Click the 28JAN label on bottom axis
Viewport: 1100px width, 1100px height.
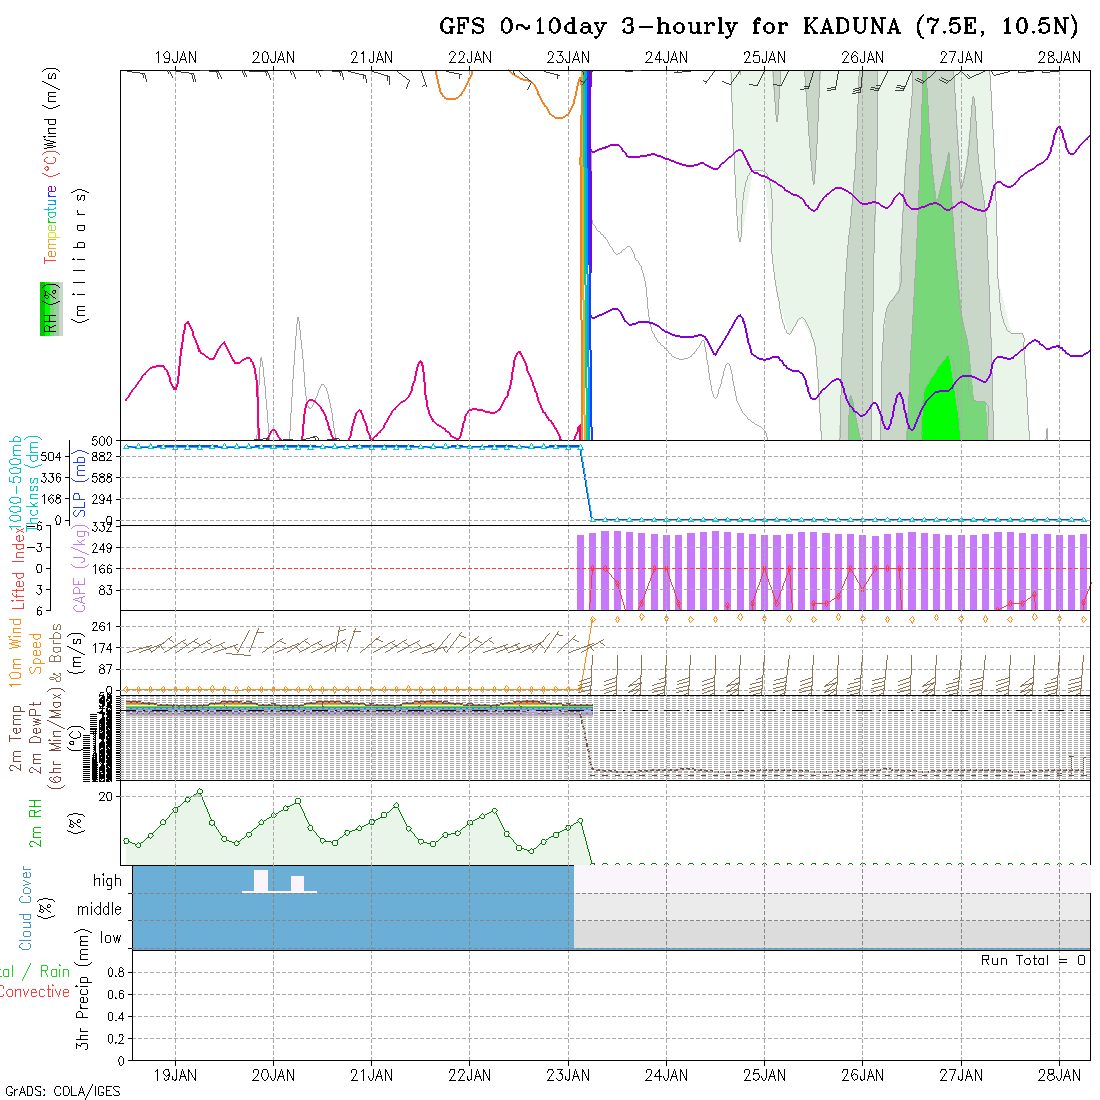click(x=1058, y=1075)
